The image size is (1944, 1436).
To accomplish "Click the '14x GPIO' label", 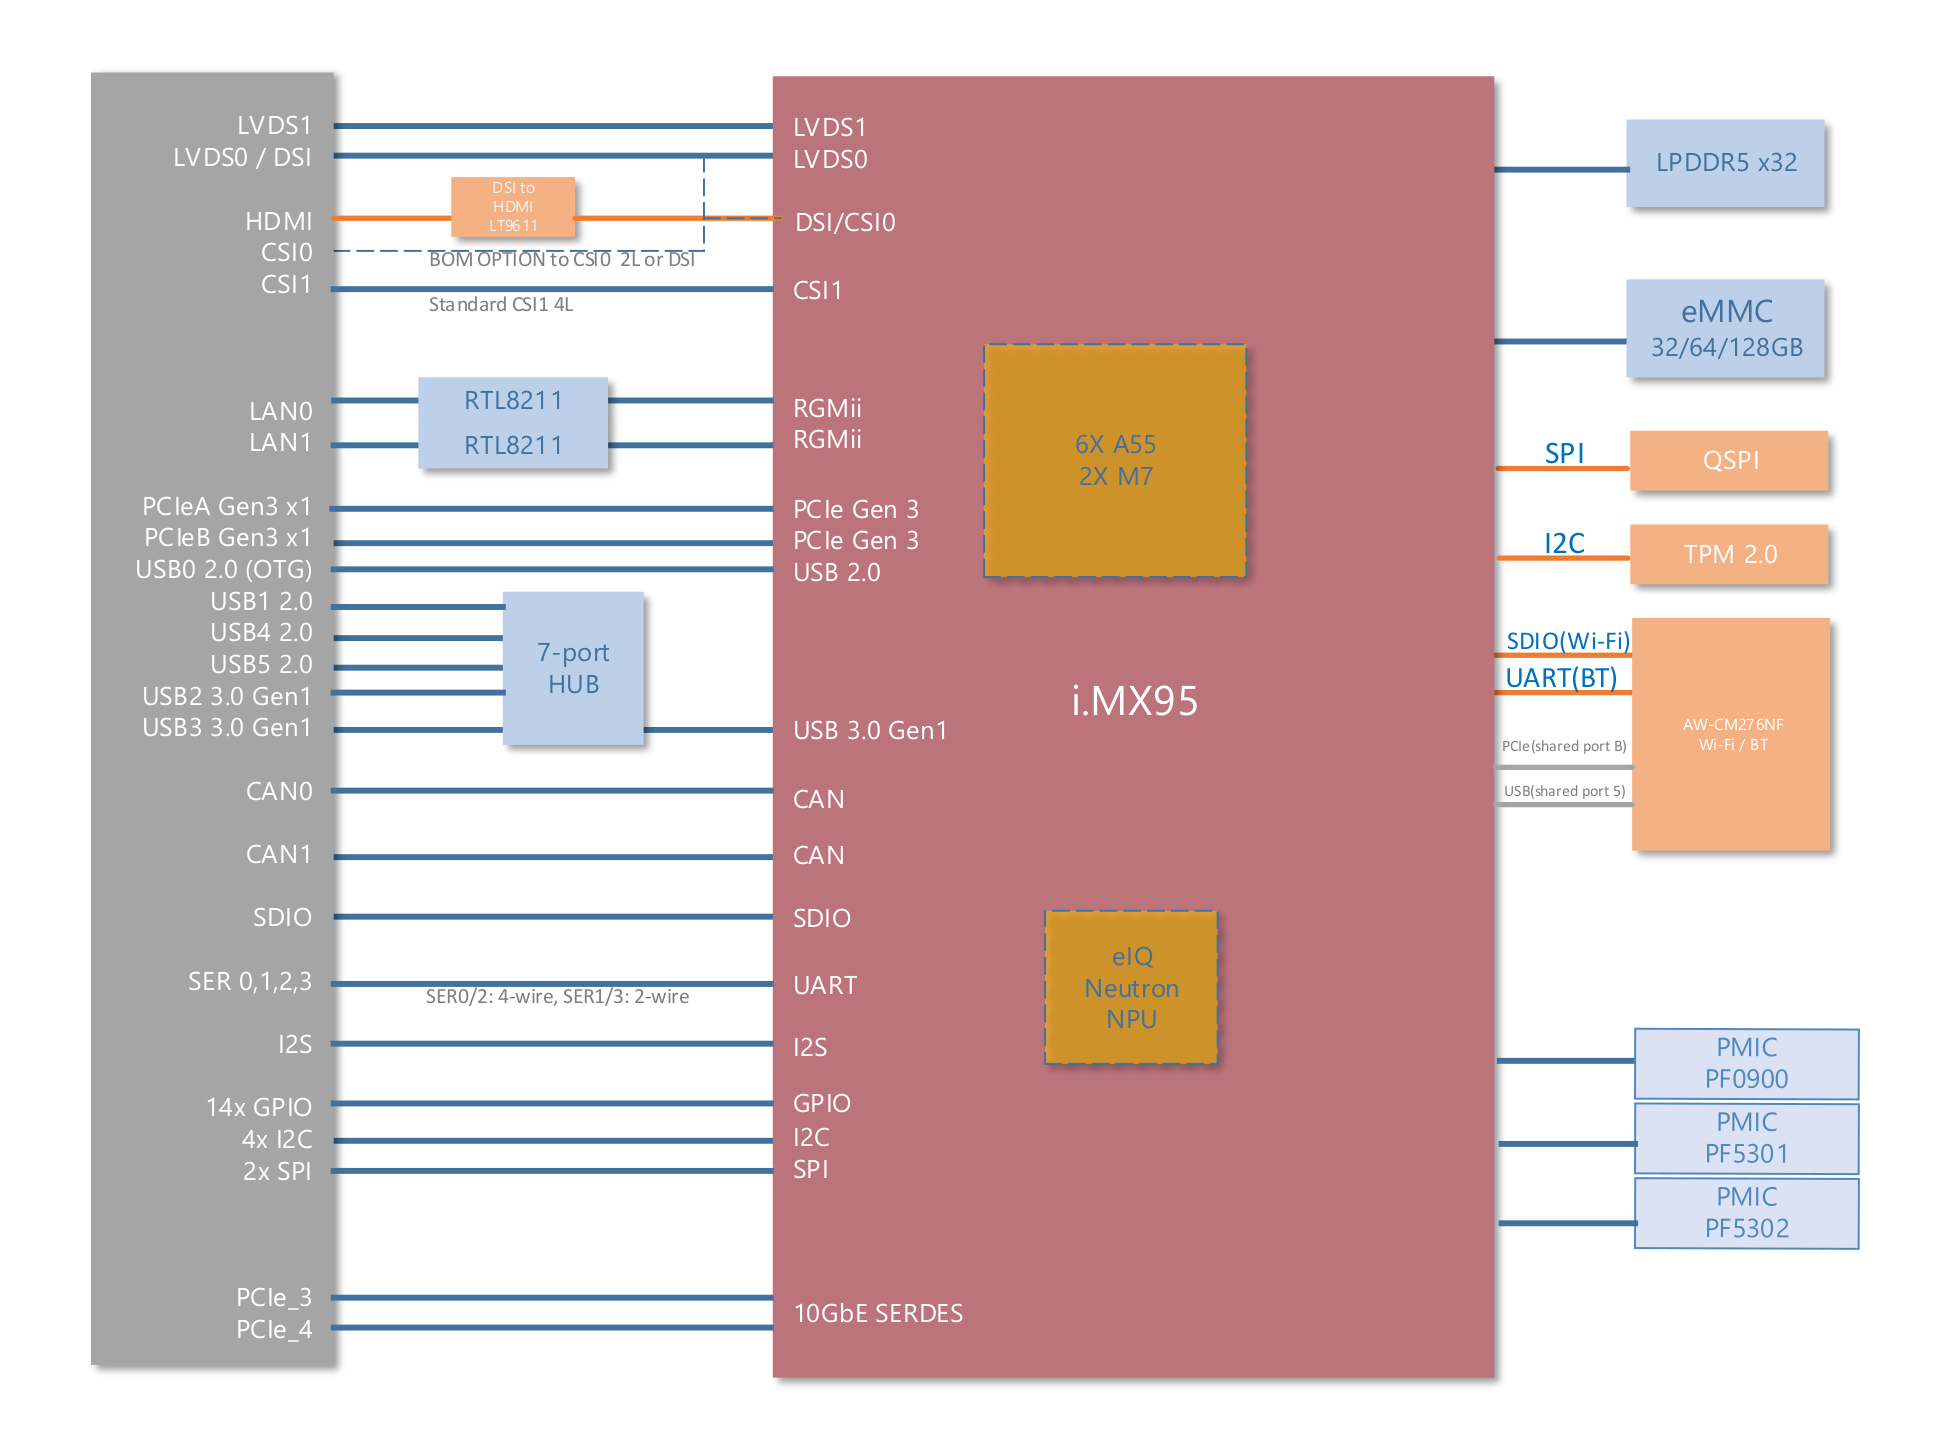I will point(259,1108).
